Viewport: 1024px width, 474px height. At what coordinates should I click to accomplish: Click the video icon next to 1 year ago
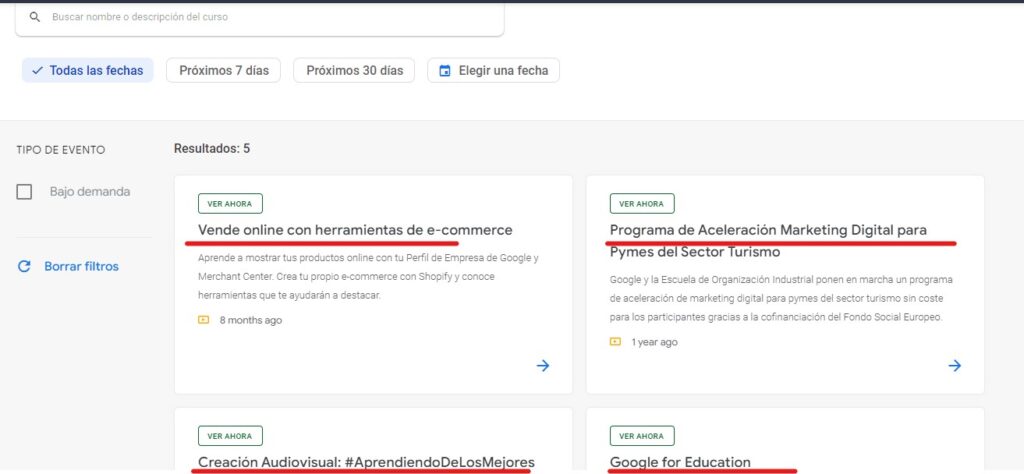[616, 342]
